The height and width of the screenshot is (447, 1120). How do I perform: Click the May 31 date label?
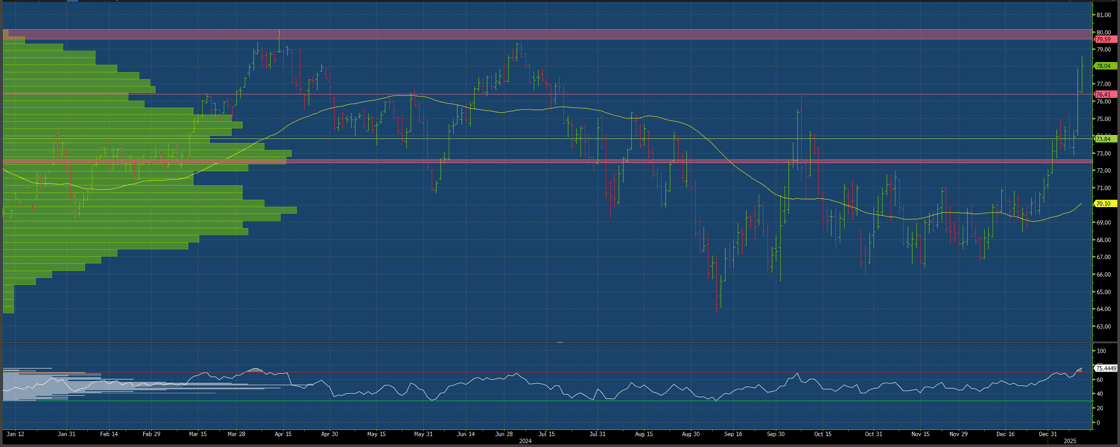[x=423, y=433]
